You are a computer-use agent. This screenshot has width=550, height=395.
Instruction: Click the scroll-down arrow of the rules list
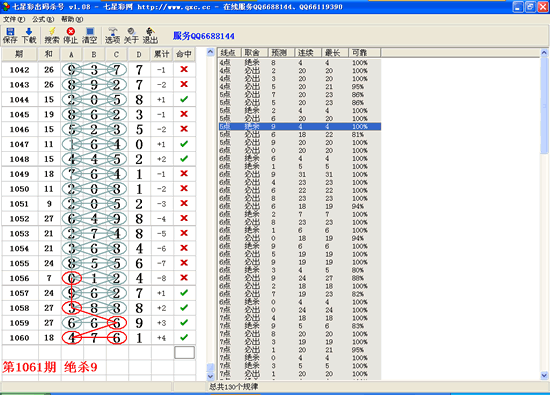[x=544, y=375]
